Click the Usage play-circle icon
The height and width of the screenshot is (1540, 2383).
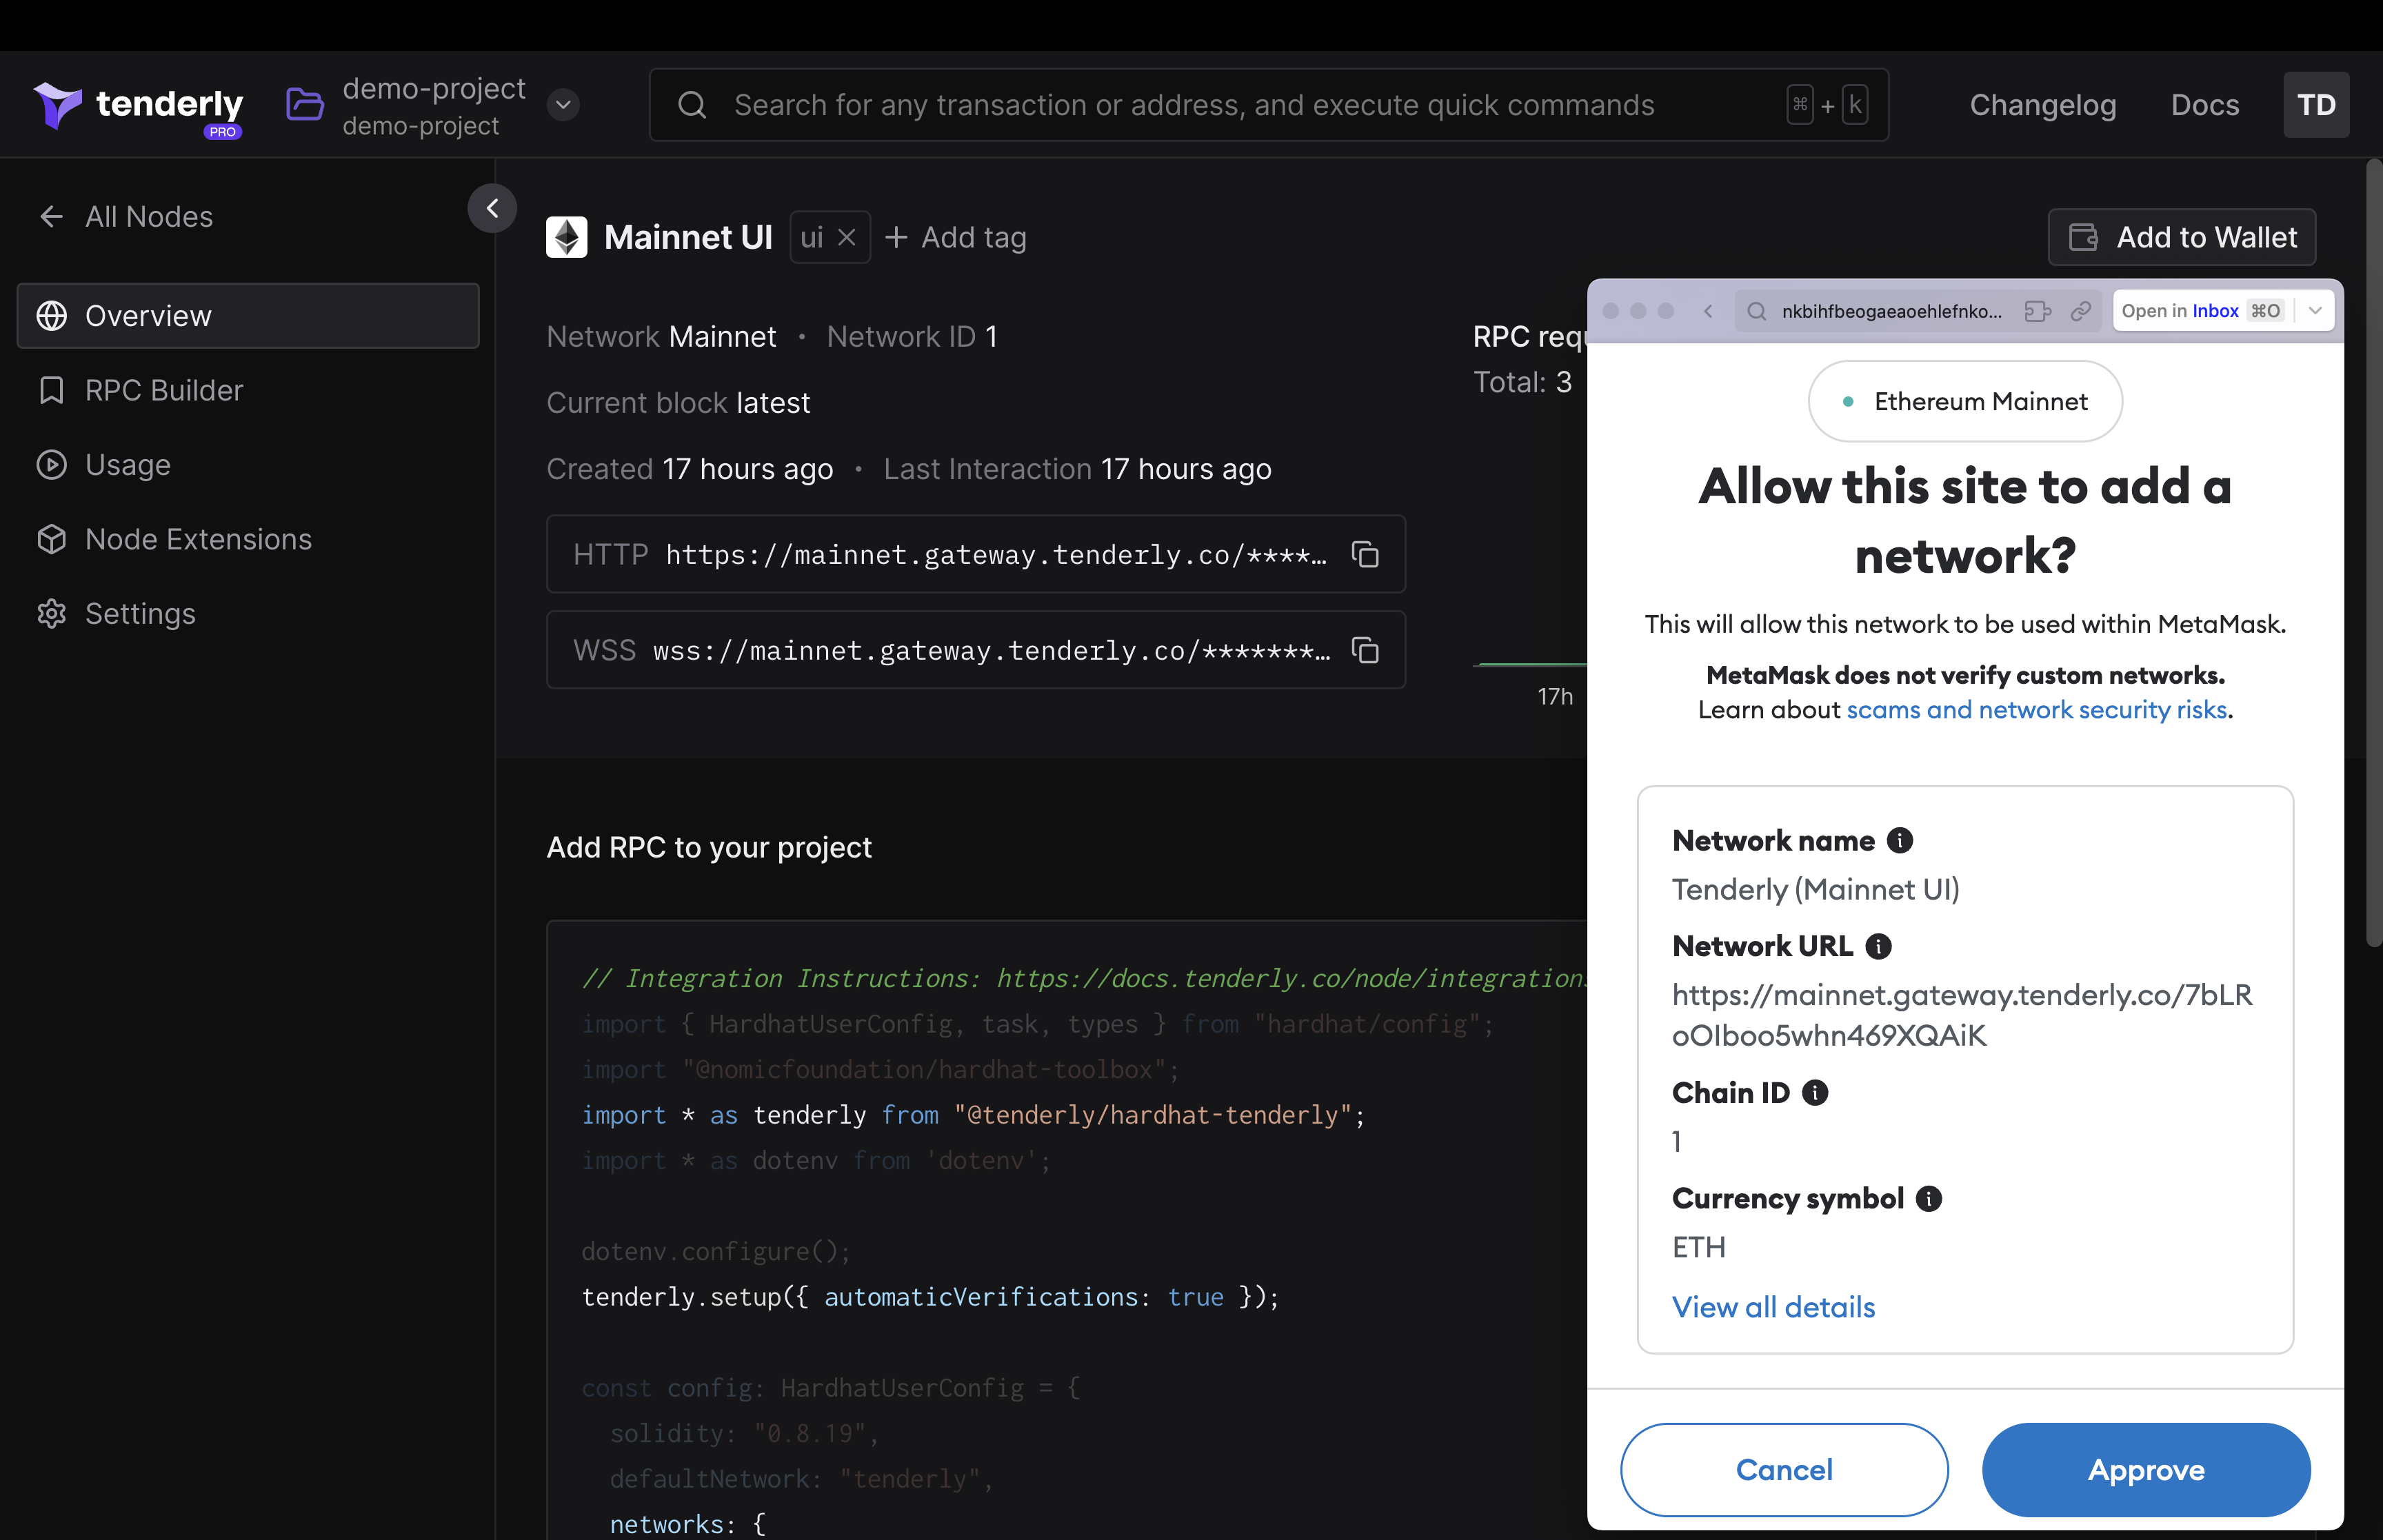point(52,464)
